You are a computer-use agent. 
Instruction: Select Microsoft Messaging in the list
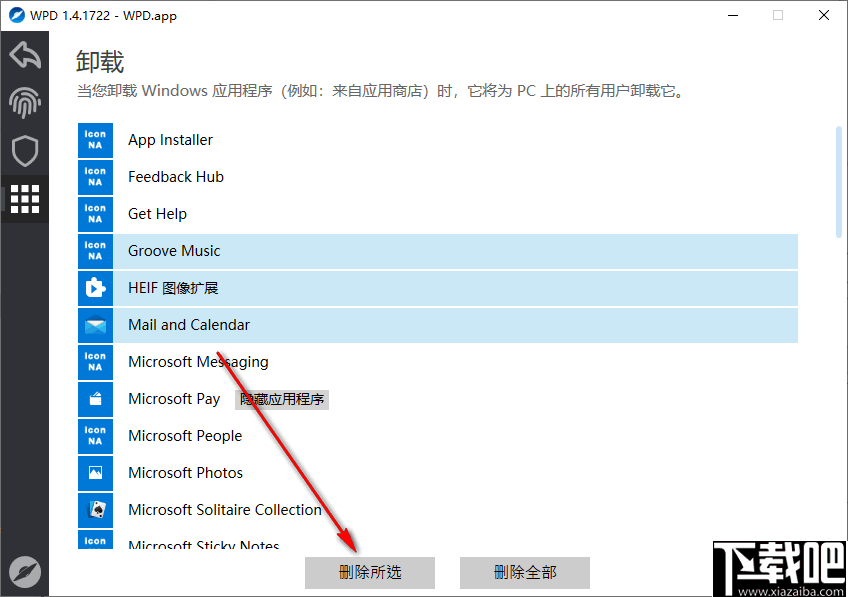(438, 362)
